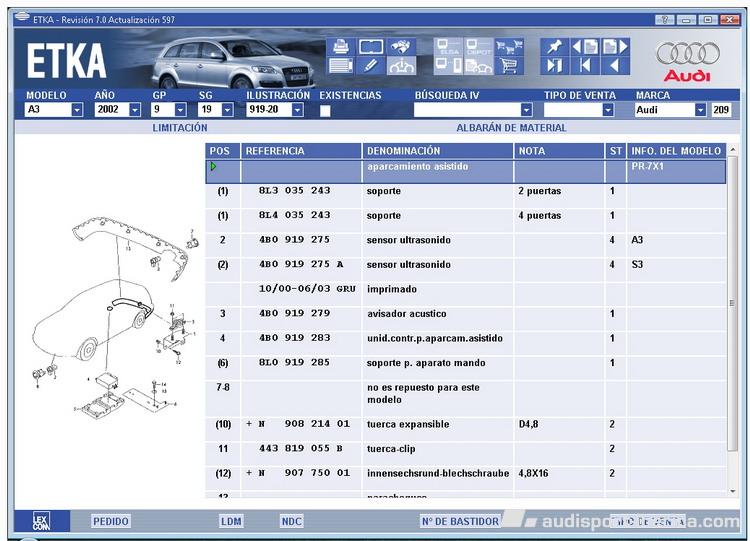
Task: Click the parts table vertical scrollbar thumb
Action: coord(732,303)
